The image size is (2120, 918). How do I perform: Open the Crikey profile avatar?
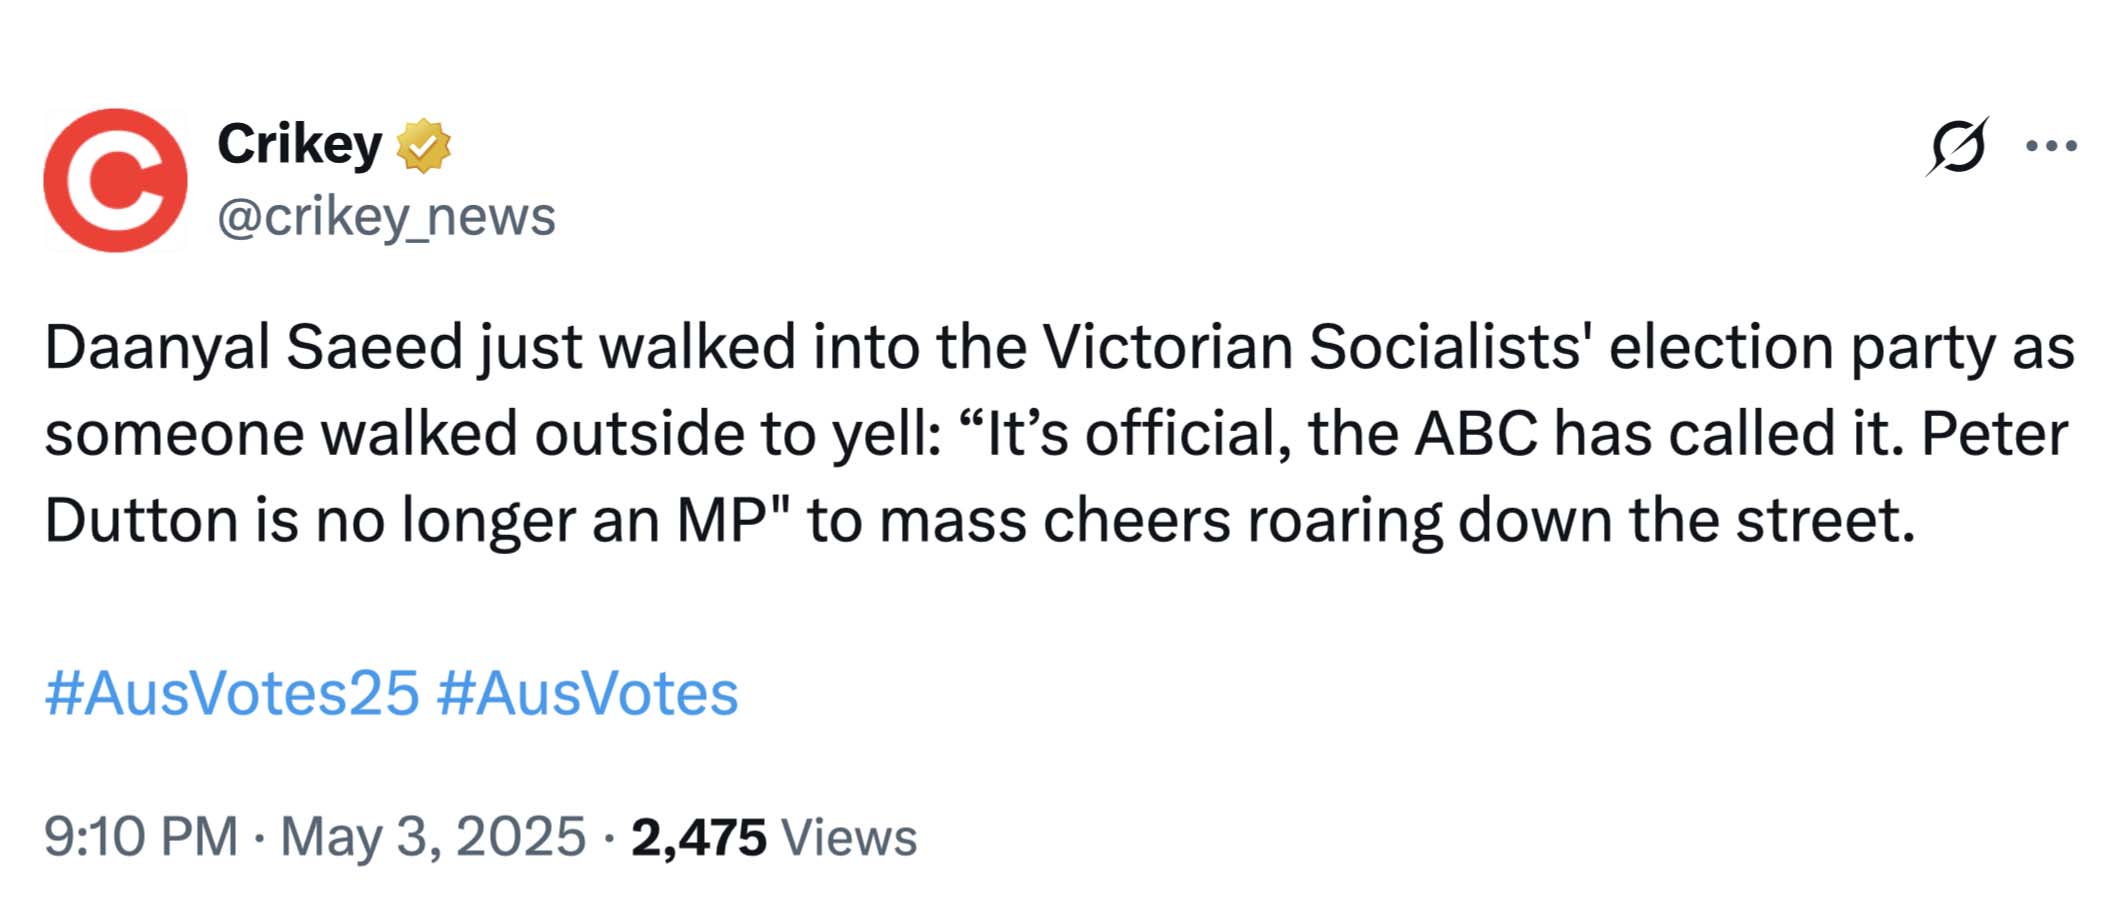click(115, 180)
